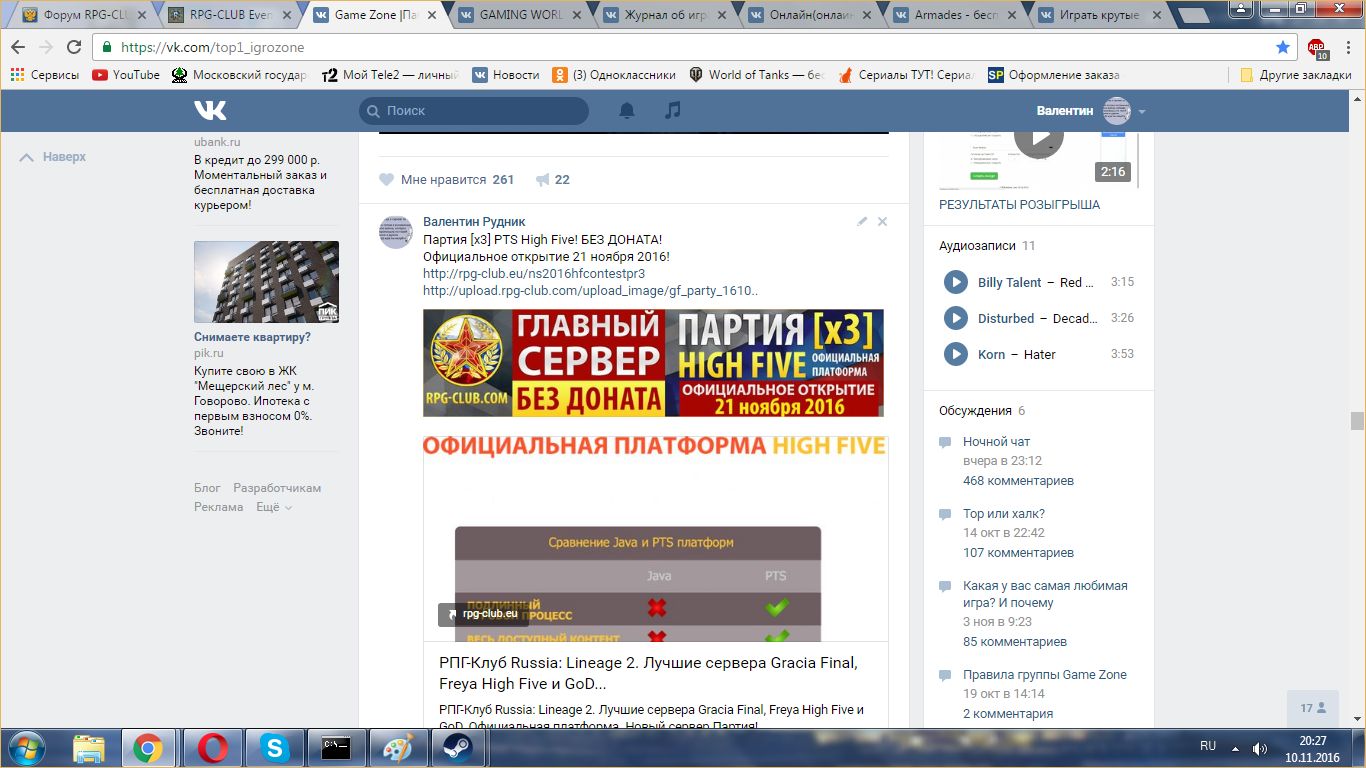This screenshot has width=1366, height=768.
Task: Open Steam from the taskbar
Action: [459, 748]
